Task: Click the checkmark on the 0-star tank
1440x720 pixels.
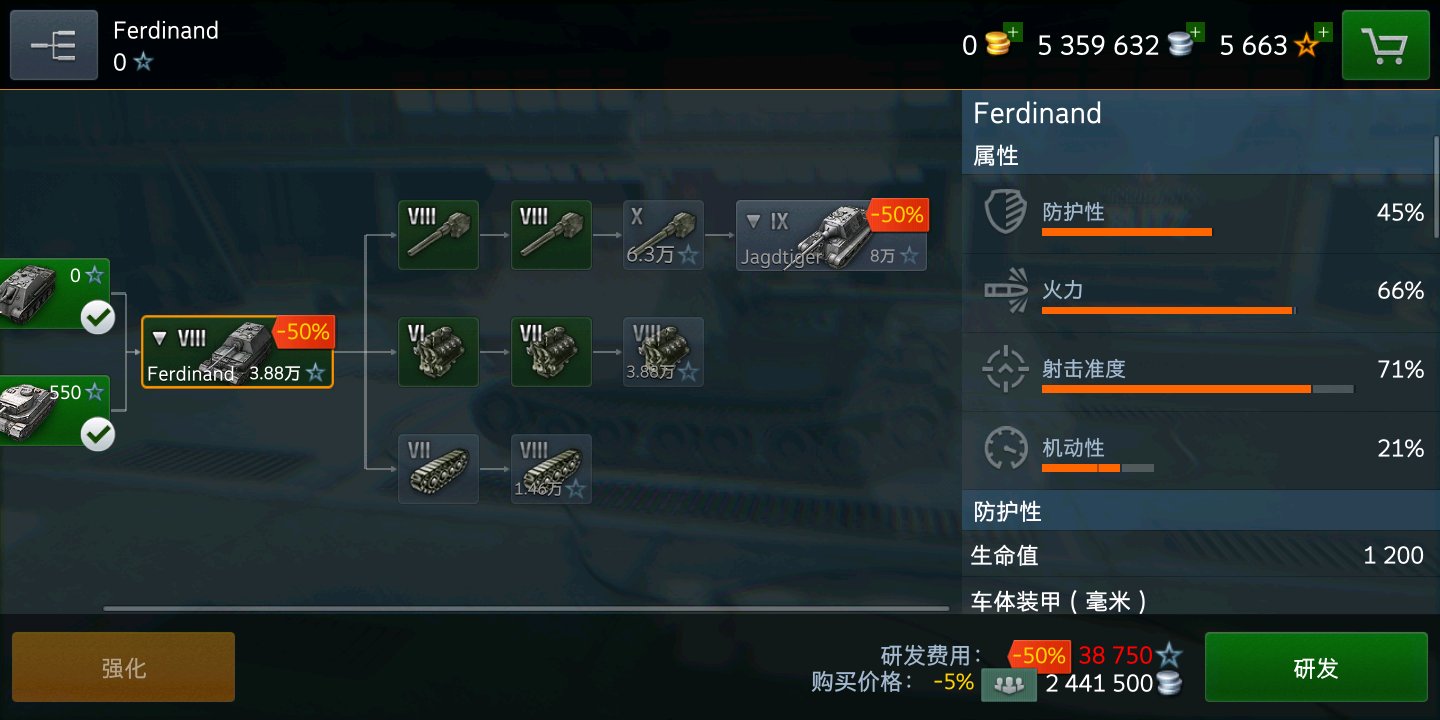Action: coord(97,318)
